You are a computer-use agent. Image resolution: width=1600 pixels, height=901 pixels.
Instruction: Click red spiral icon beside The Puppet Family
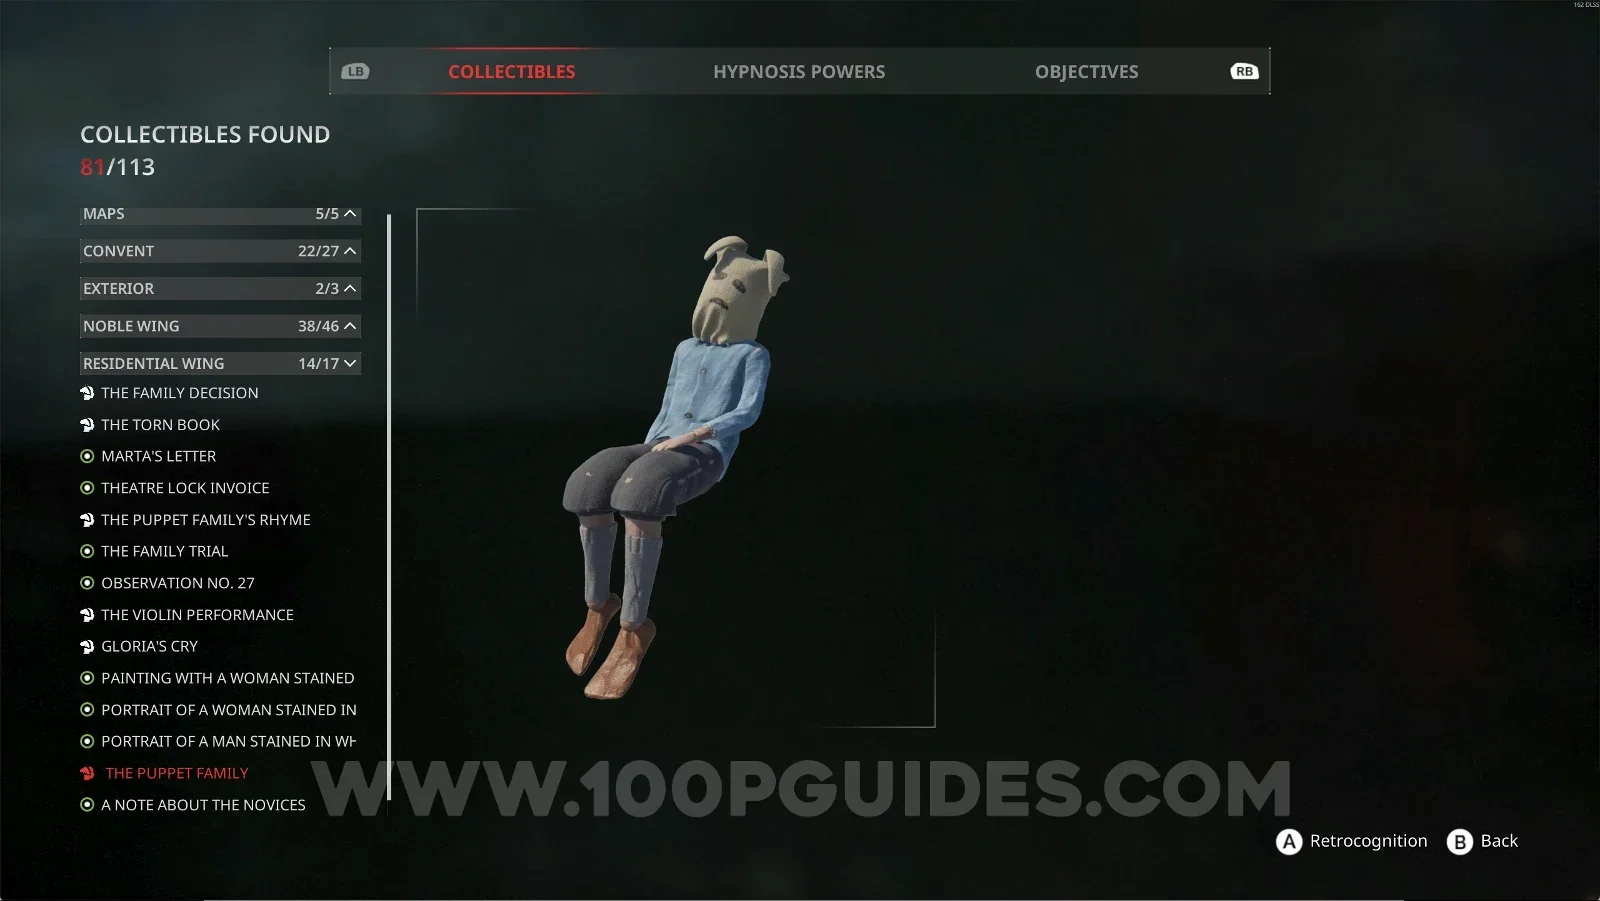pyautogui.click(x=87, y=773)
